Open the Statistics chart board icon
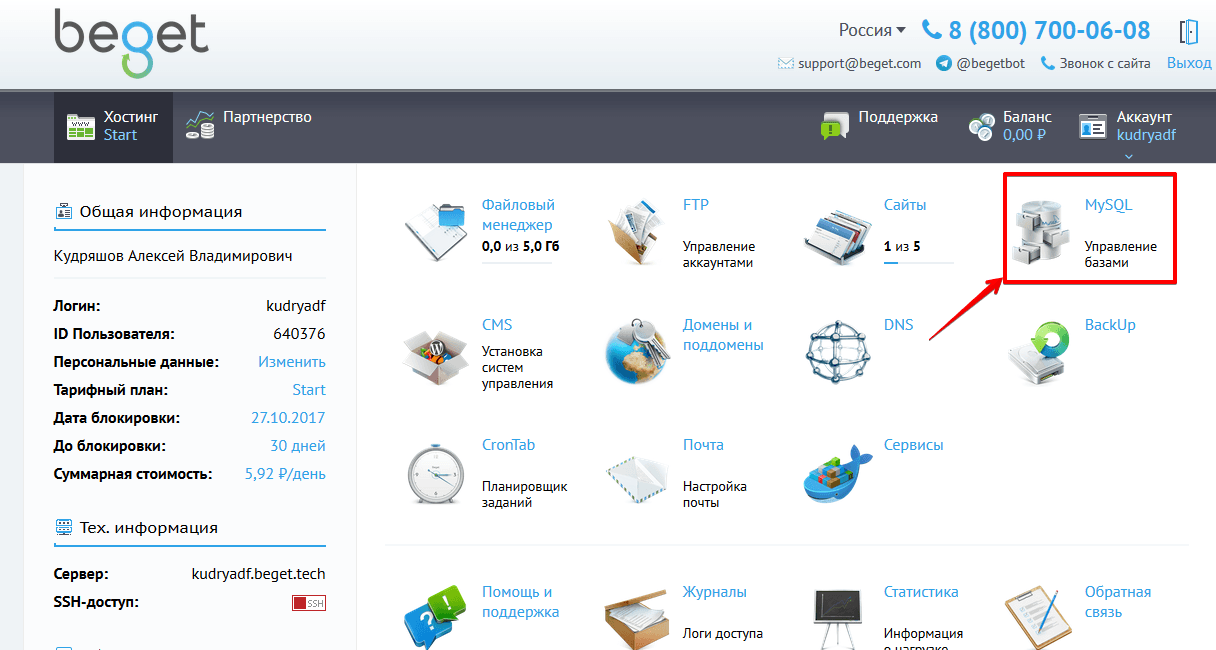 click(840, 617)
